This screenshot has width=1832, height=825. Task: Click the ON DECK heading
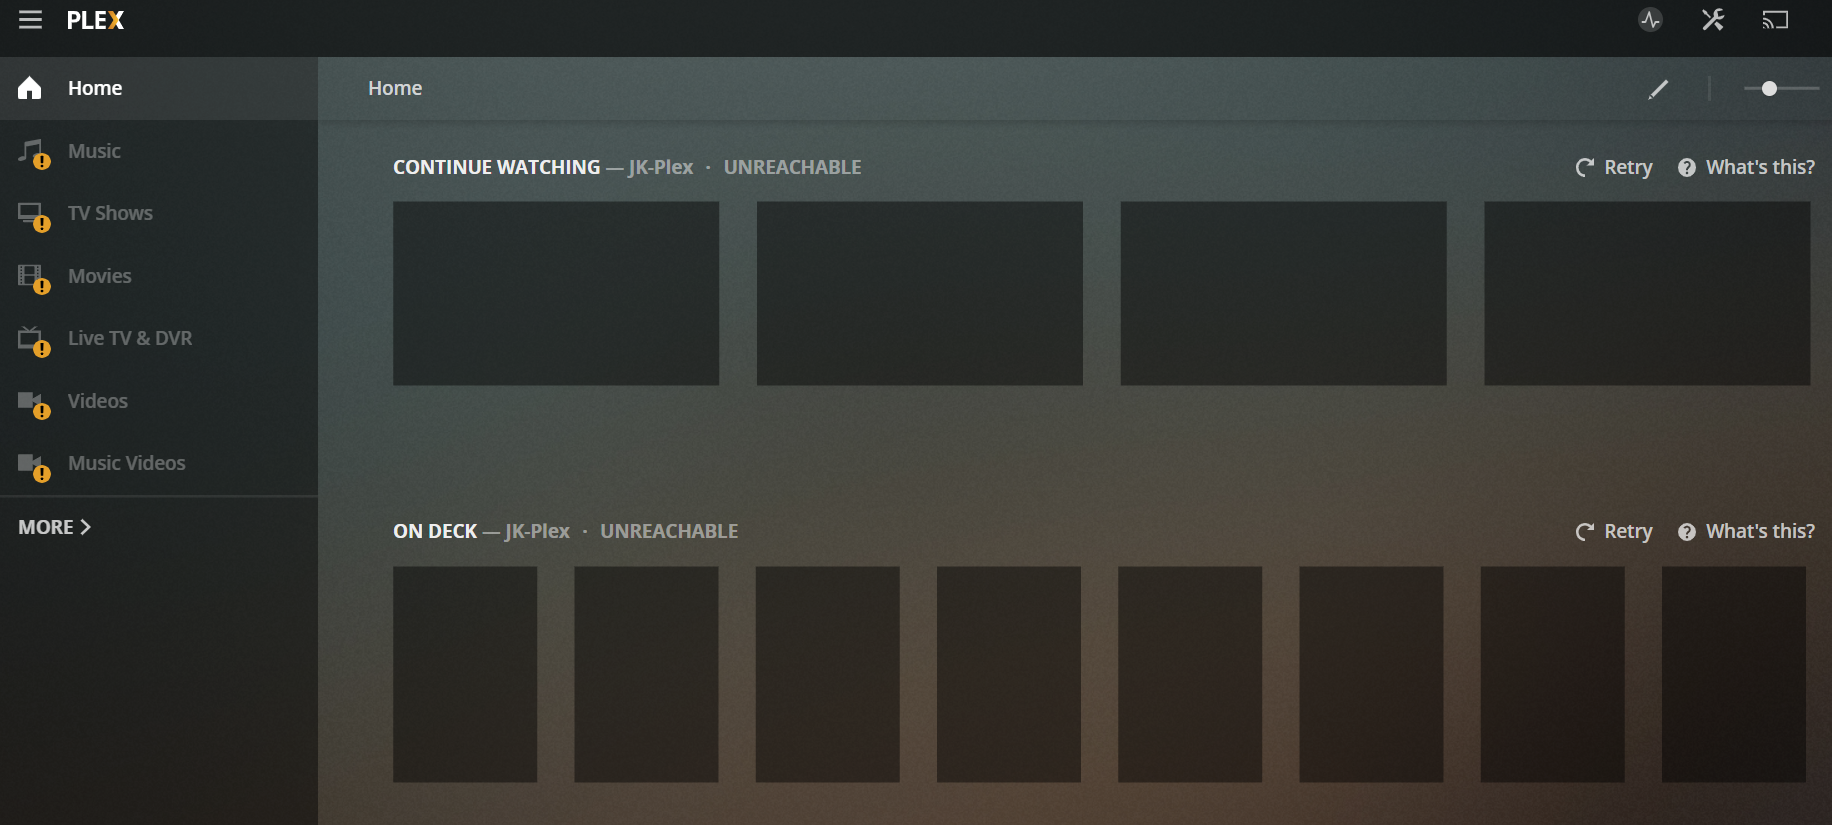tap(435, 531)
